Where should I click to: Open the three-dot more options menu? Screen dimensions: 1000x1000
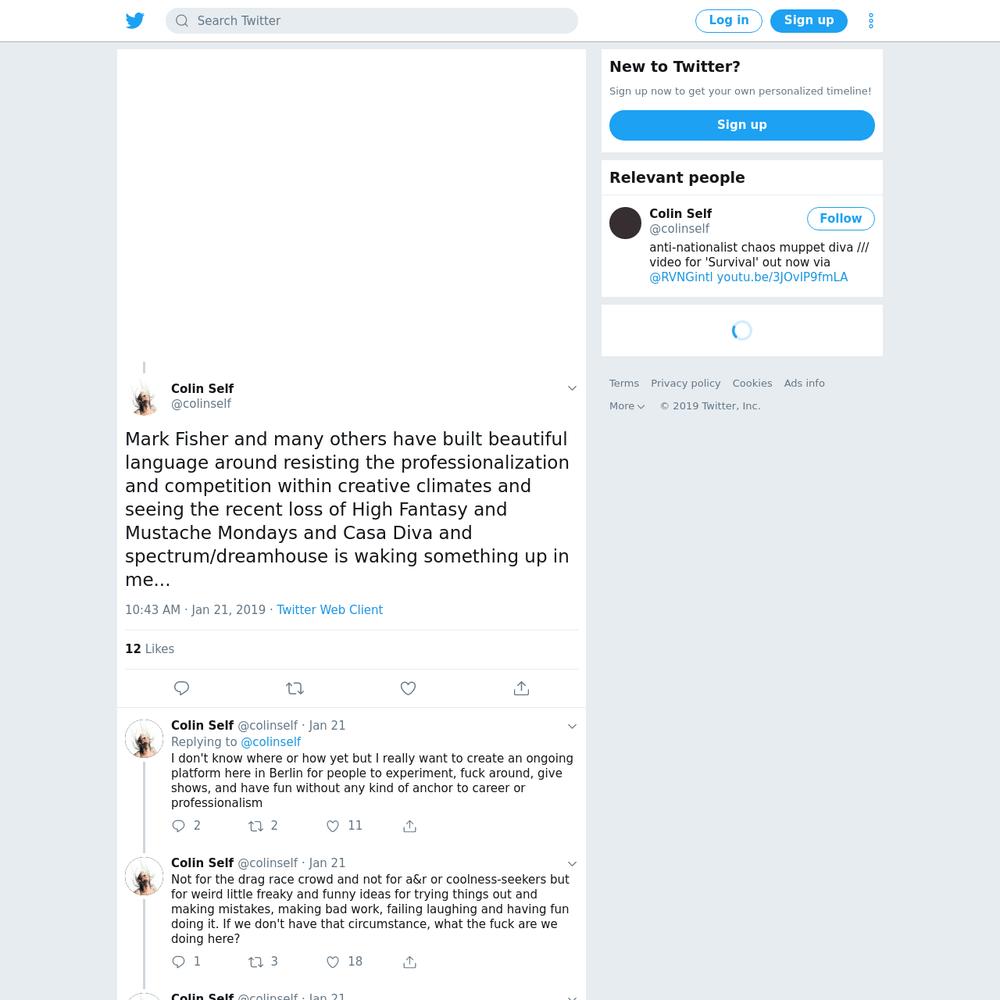point(871,20)
